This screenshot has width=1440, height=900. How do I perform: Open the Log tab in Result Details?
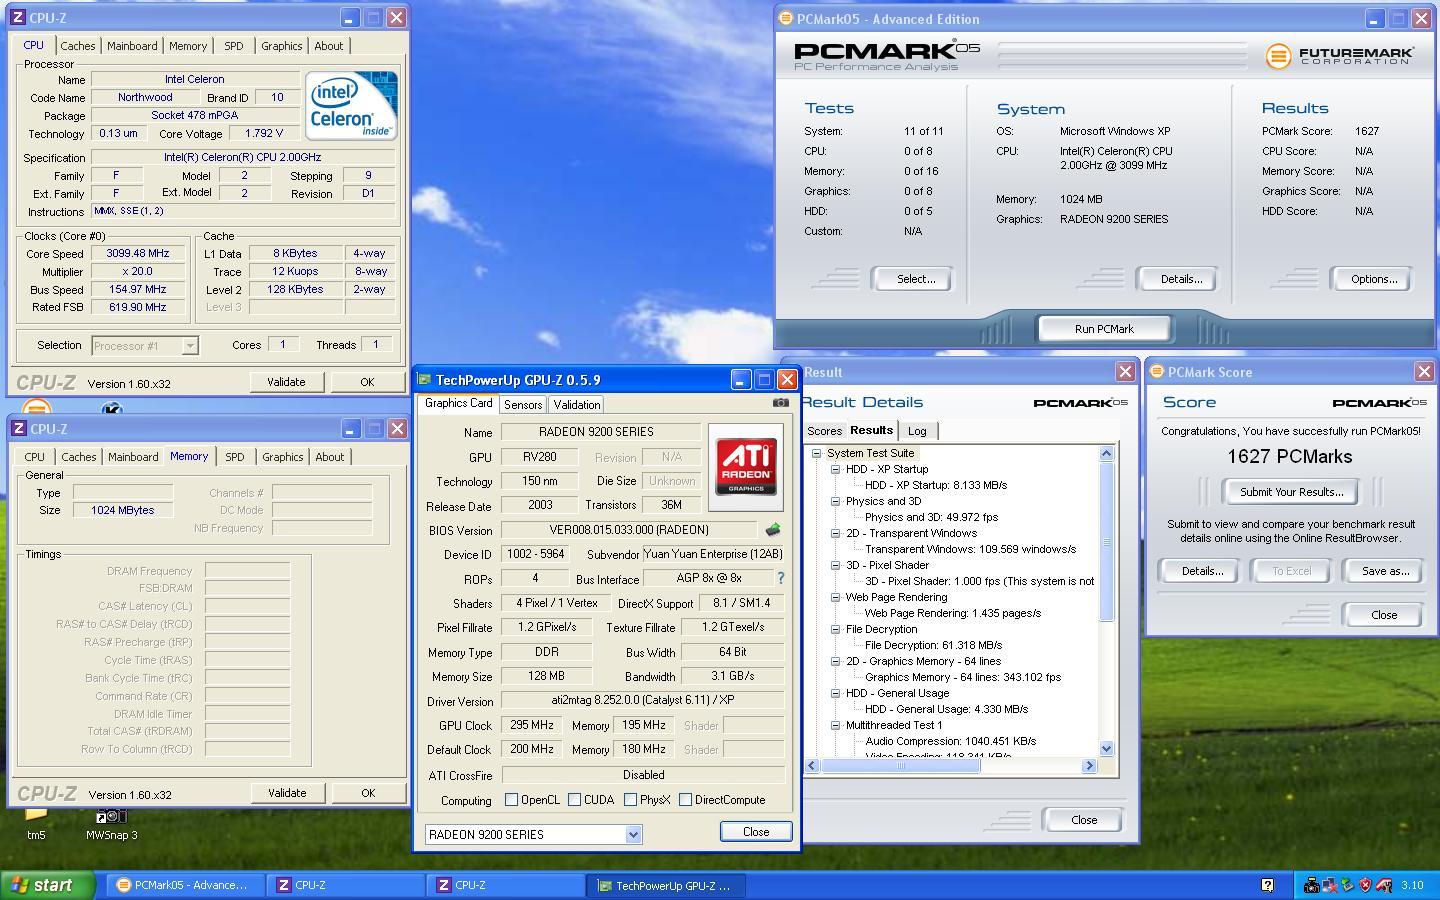pyautogui.click(x=917, y=431)
